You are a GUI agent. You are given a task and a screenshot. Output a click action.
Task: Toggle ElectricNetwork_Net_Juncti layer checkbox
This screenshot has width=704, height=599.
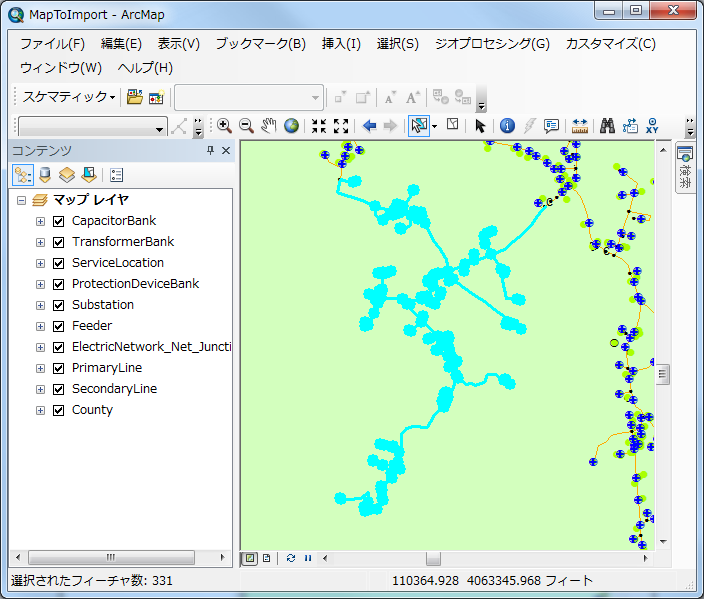click(58, 347)
